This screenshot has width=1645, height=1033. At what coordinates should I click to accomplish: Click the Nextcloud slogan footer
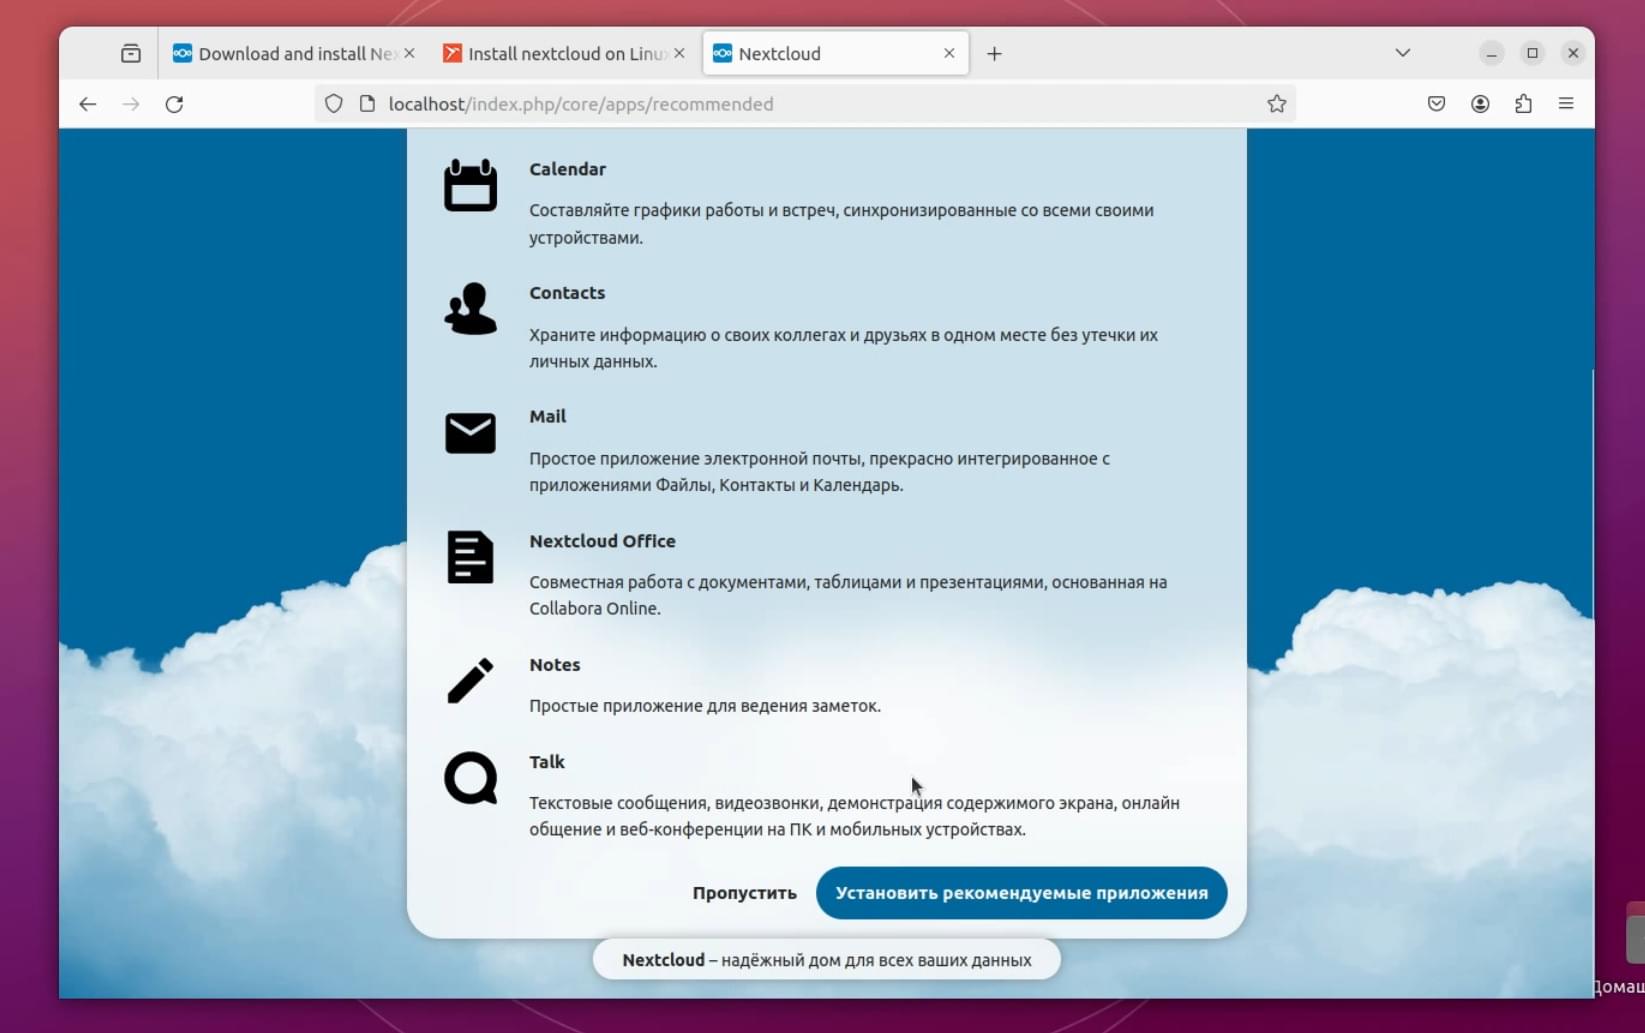(826, 960)
